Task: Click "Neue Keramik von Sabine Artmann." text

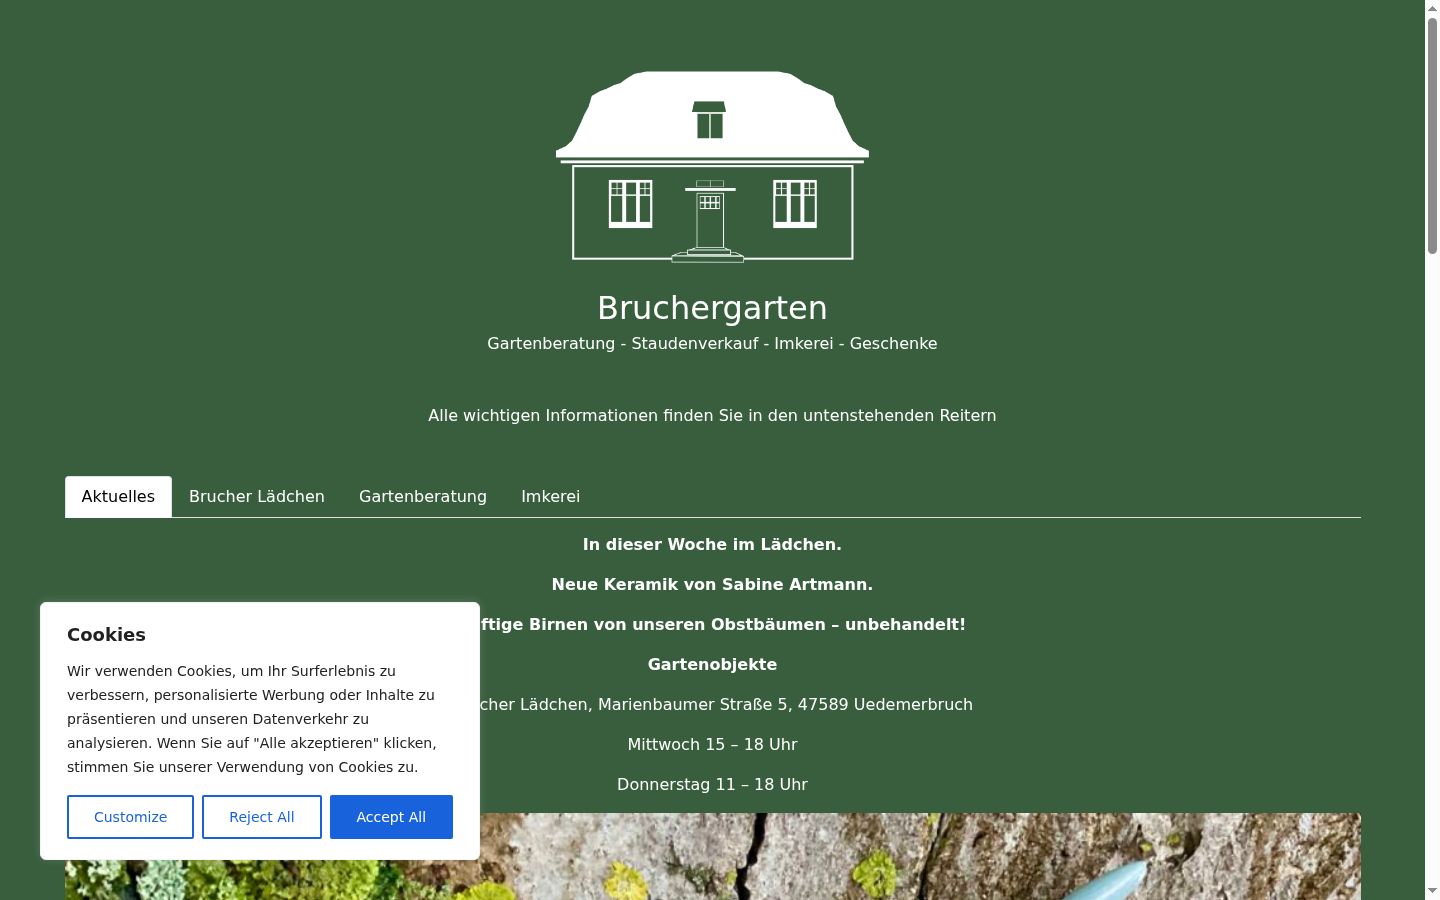Action: (x=712, y=585)
